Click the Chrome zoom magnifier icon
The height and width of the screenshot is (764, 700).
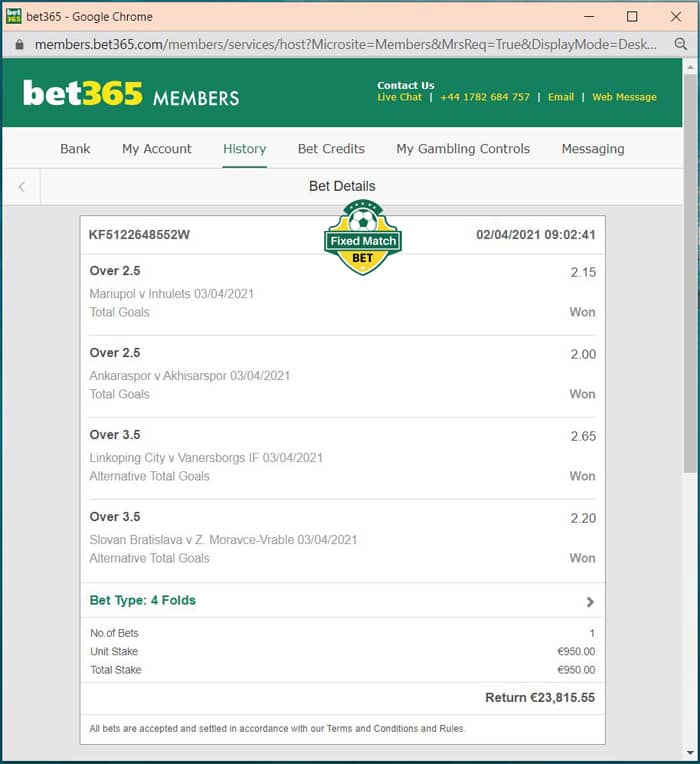681,44
